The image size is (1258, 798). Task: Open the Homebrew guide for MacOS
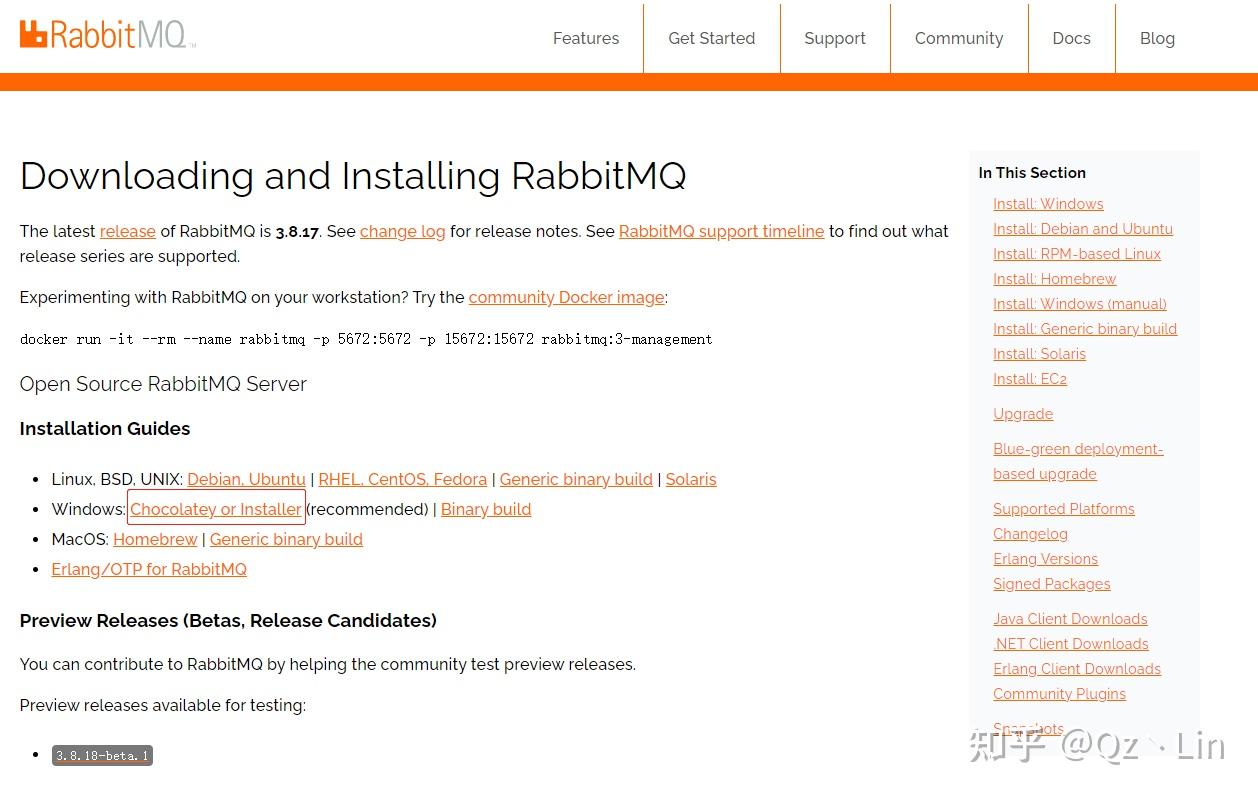155,539
